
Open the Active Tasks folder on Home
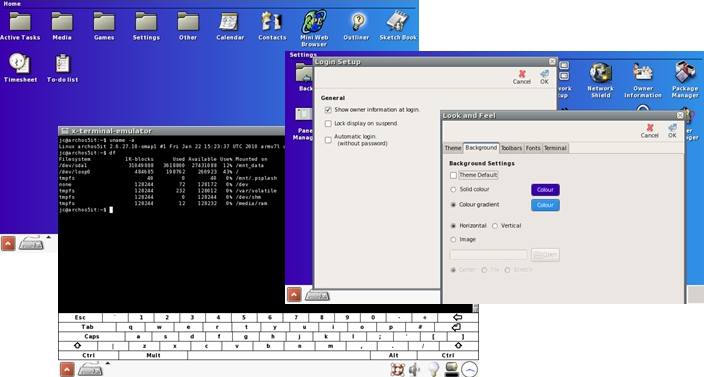(x=20, y=26)
